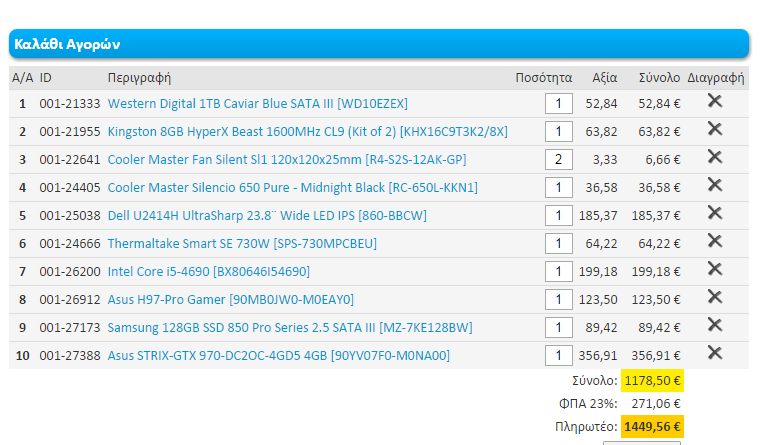Image resolution: width=768 pixels, height=445 pixels.
Task: Click the Περιγραφή column header
Action: (x=139, y=78)
